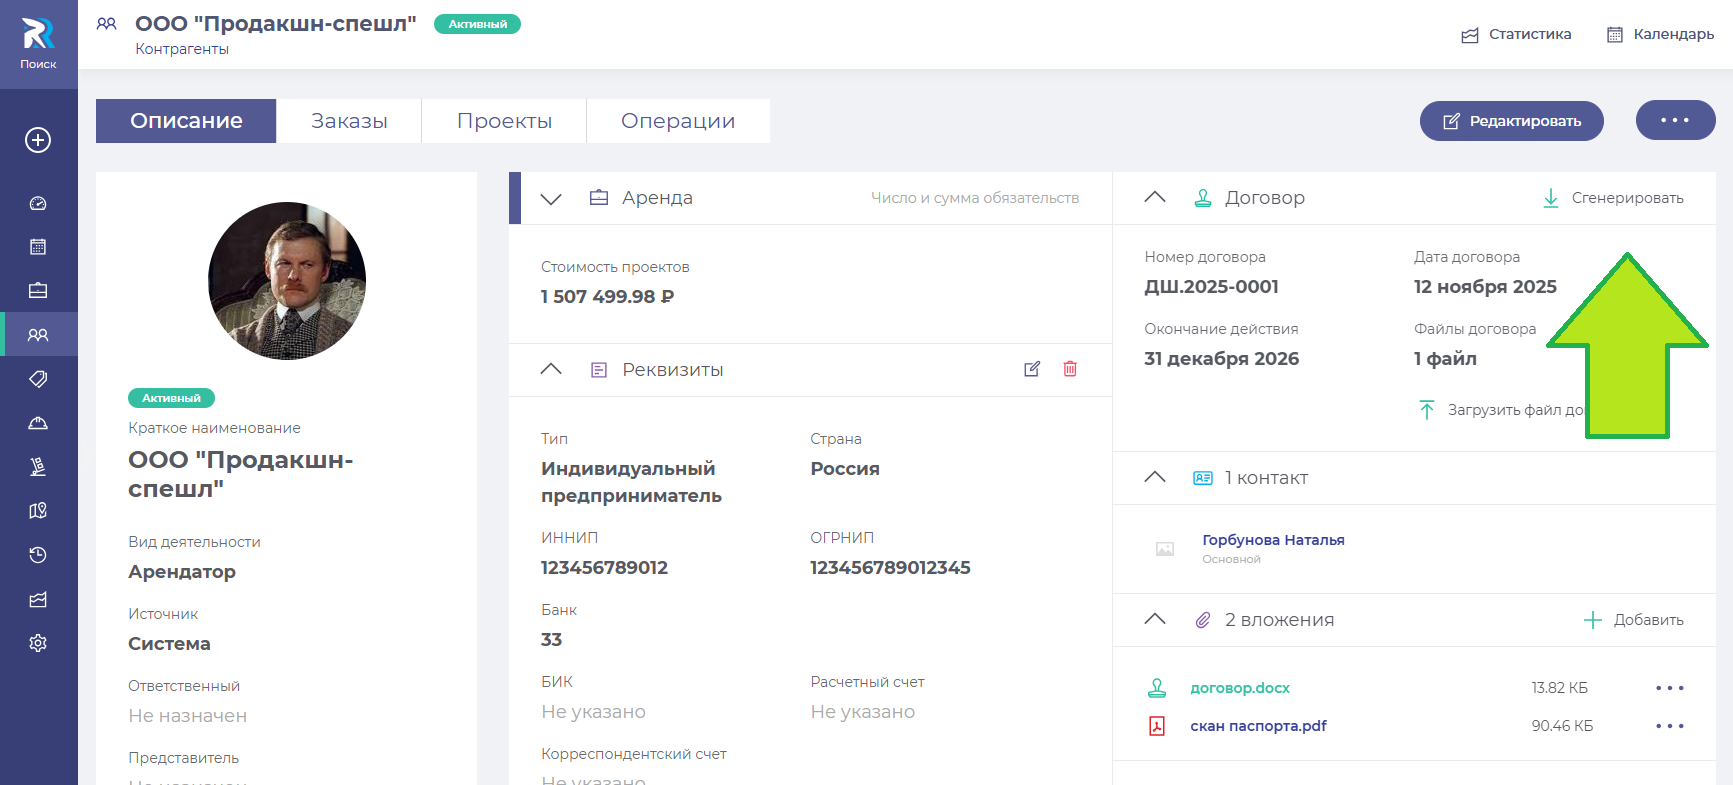Open the map icon in left sidebar

(38, 511)
